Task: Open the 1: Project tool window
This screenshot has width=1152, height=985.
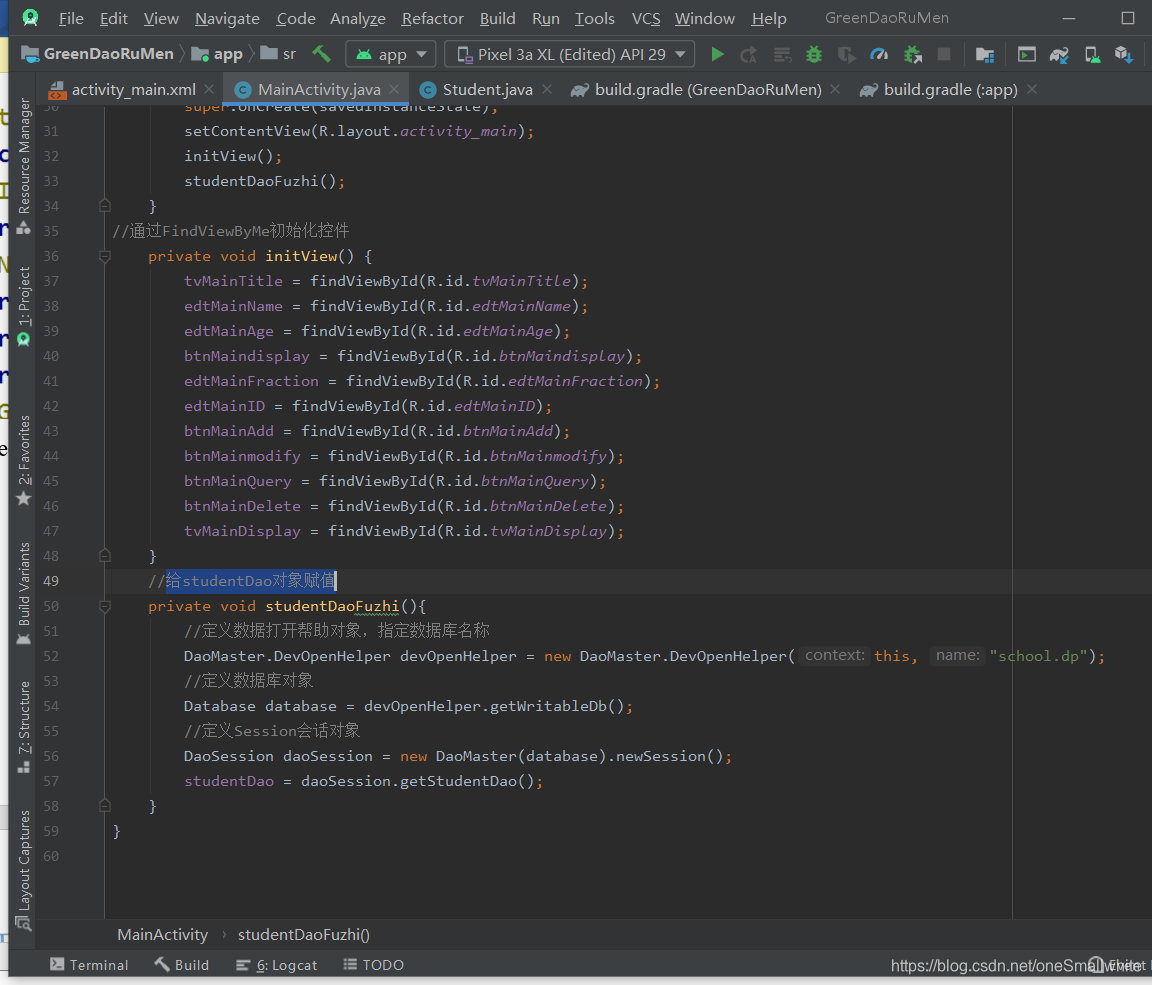Action: 24,305
